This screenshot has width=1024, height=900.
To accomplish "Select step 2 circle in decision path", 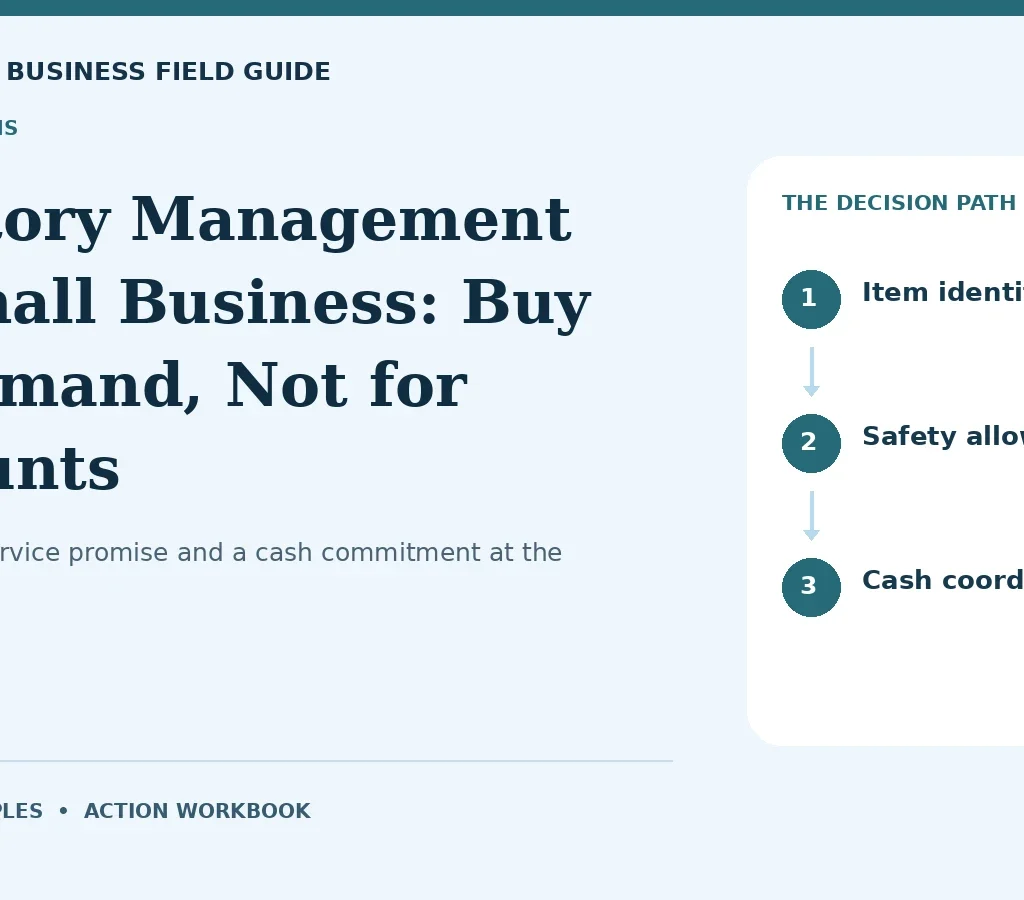I will point(811,443).
